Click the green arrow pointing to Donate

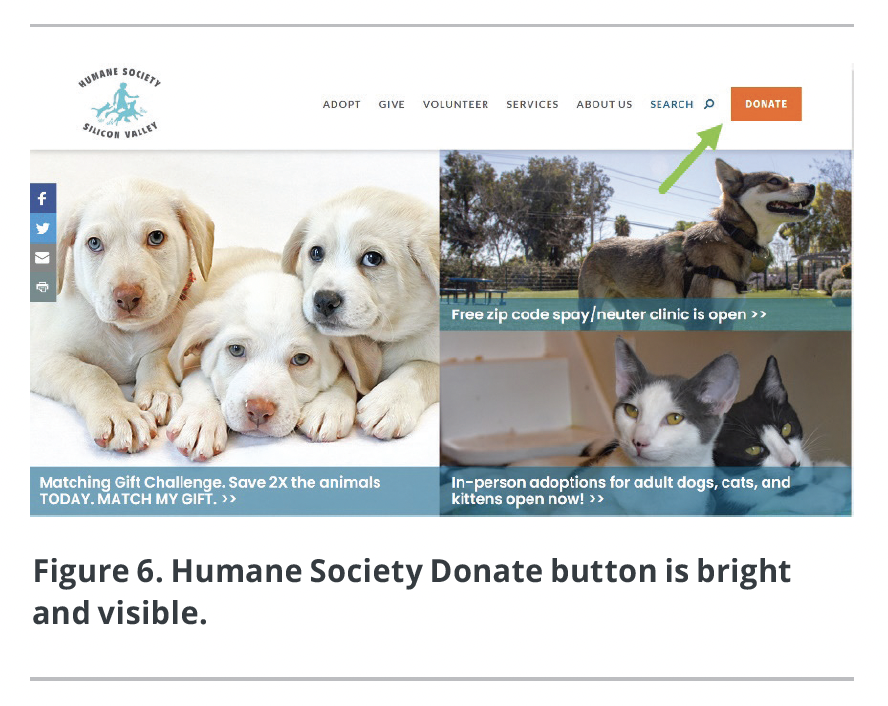(x=691, y=159)
